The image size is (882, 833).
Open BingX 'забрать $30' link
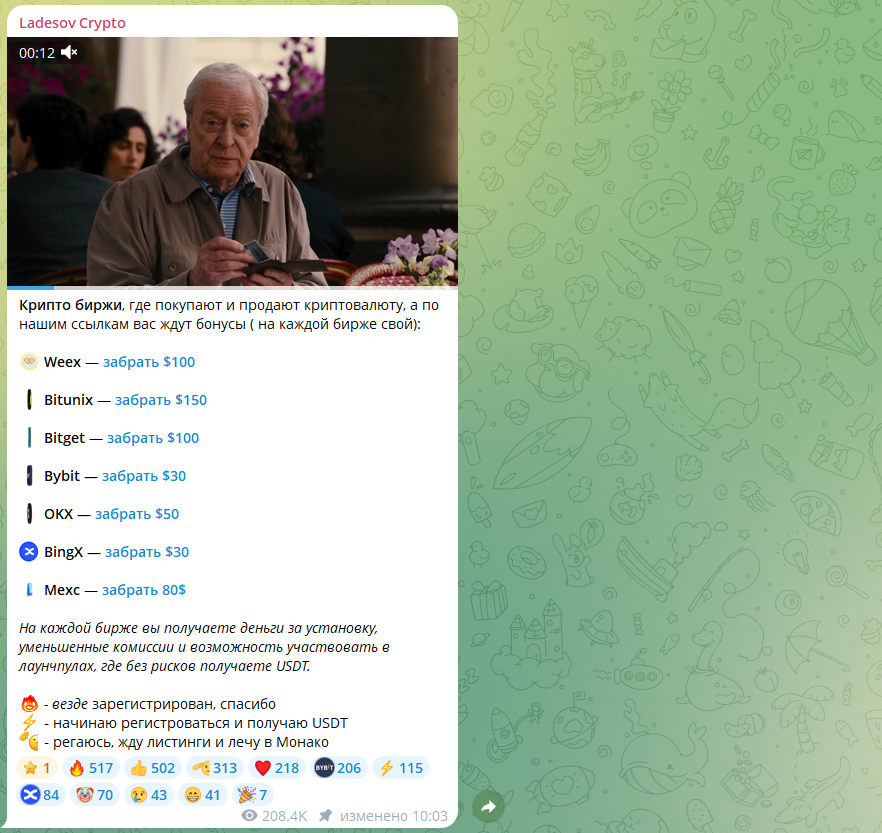pyautogui.click(x=147, y=552)
